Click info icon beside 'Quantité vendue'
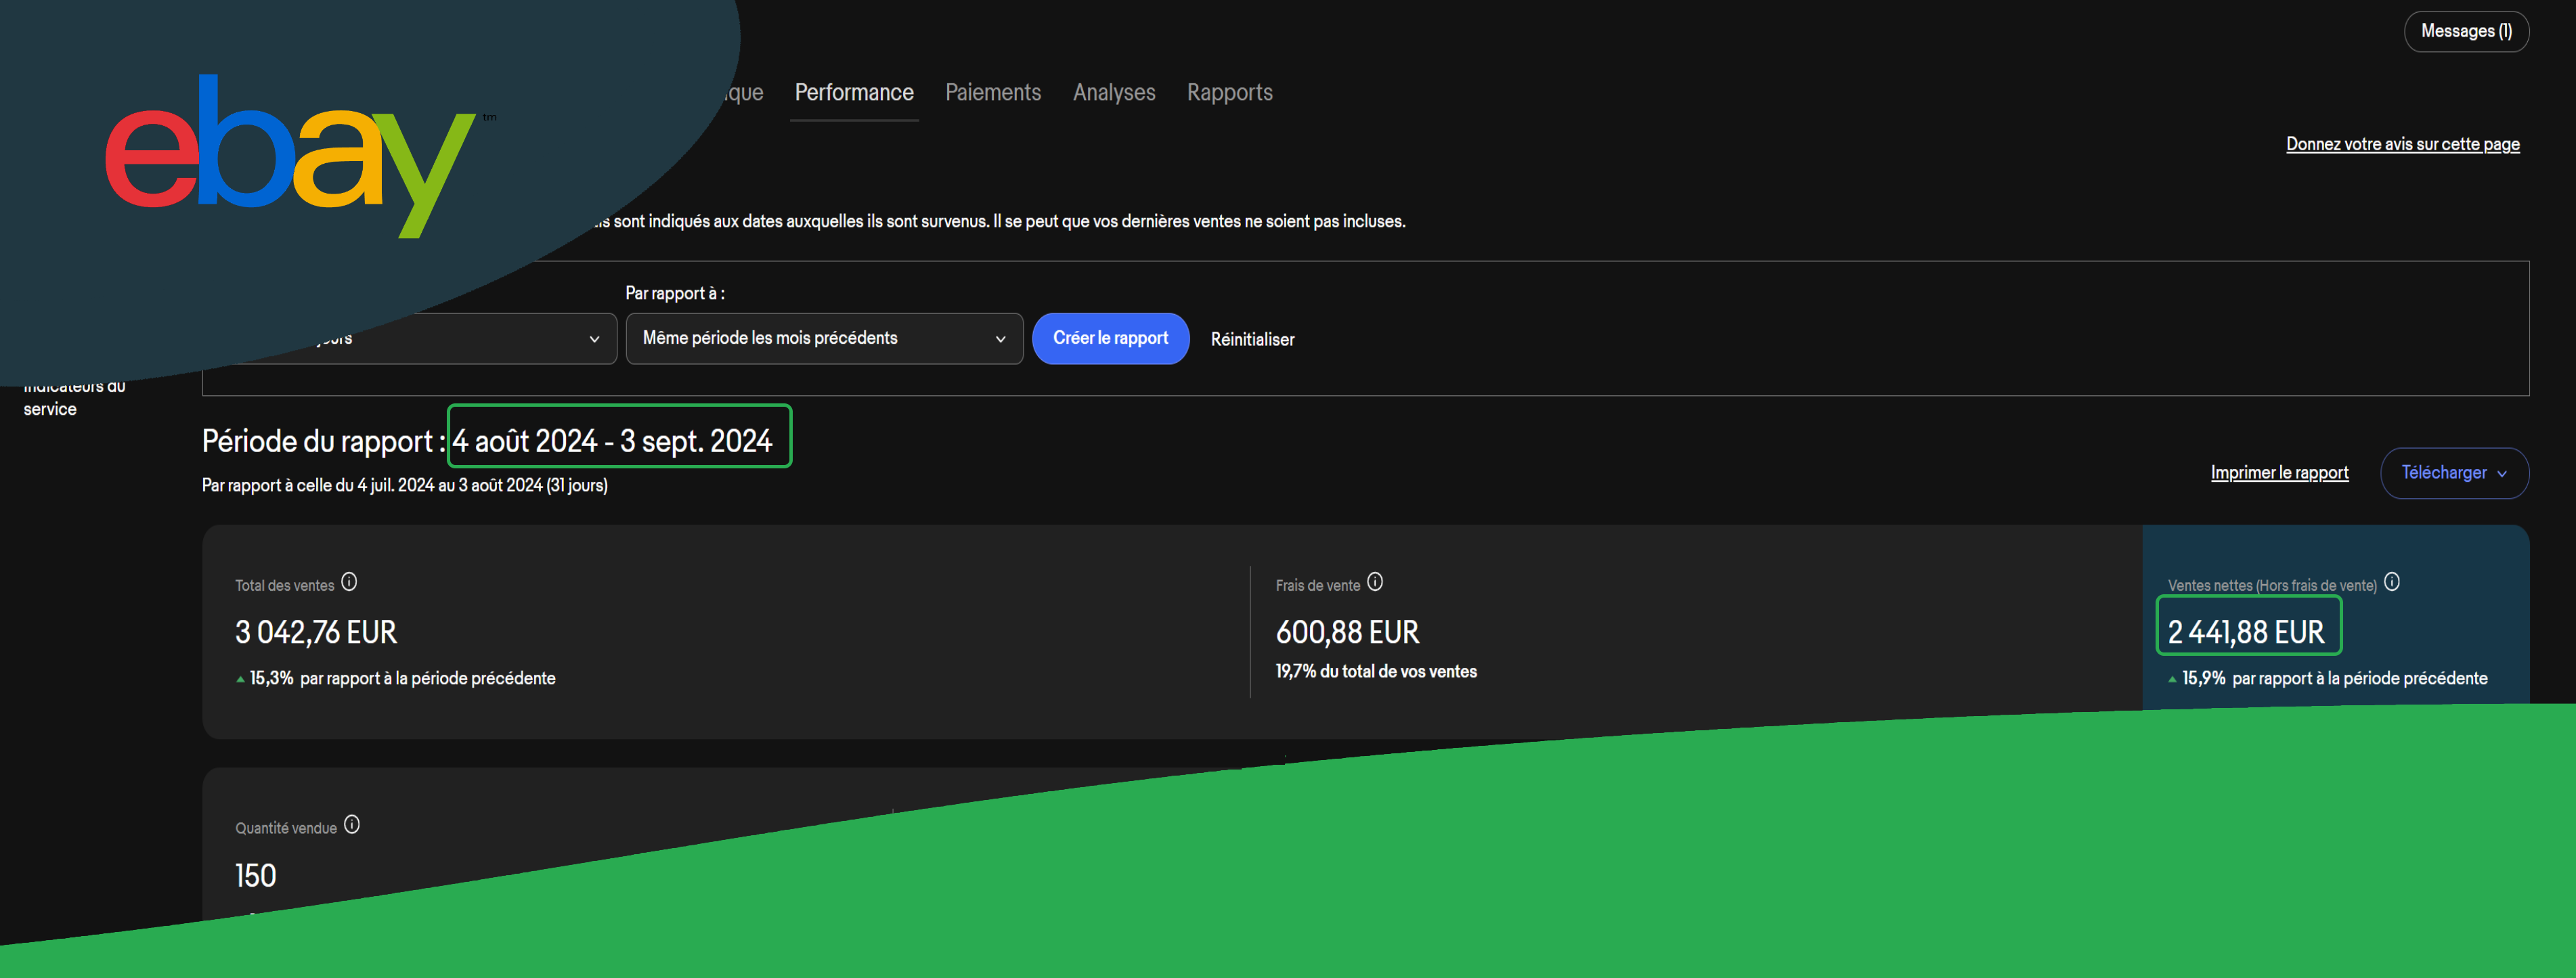 (x=352, y=824)
